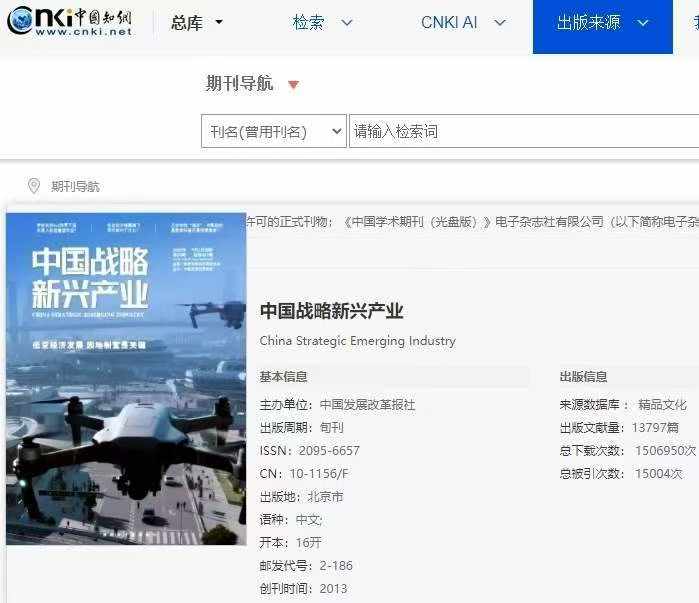Click the 总库 menu label
Image resolution: width=699 pixels, height=603 pixels.
pyautogui.click(x=187, y=22)
